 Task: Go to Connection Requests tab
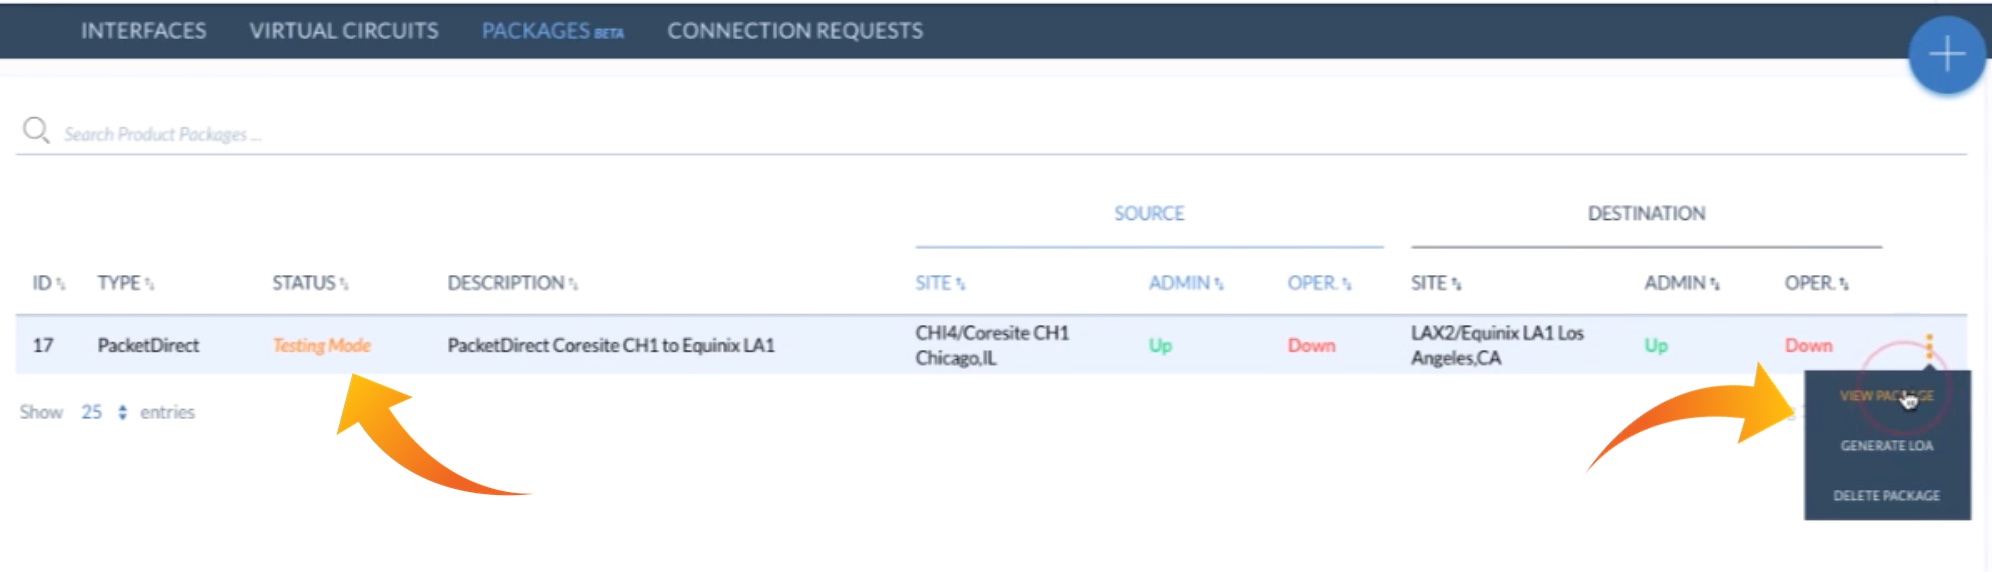coord(795,31)
